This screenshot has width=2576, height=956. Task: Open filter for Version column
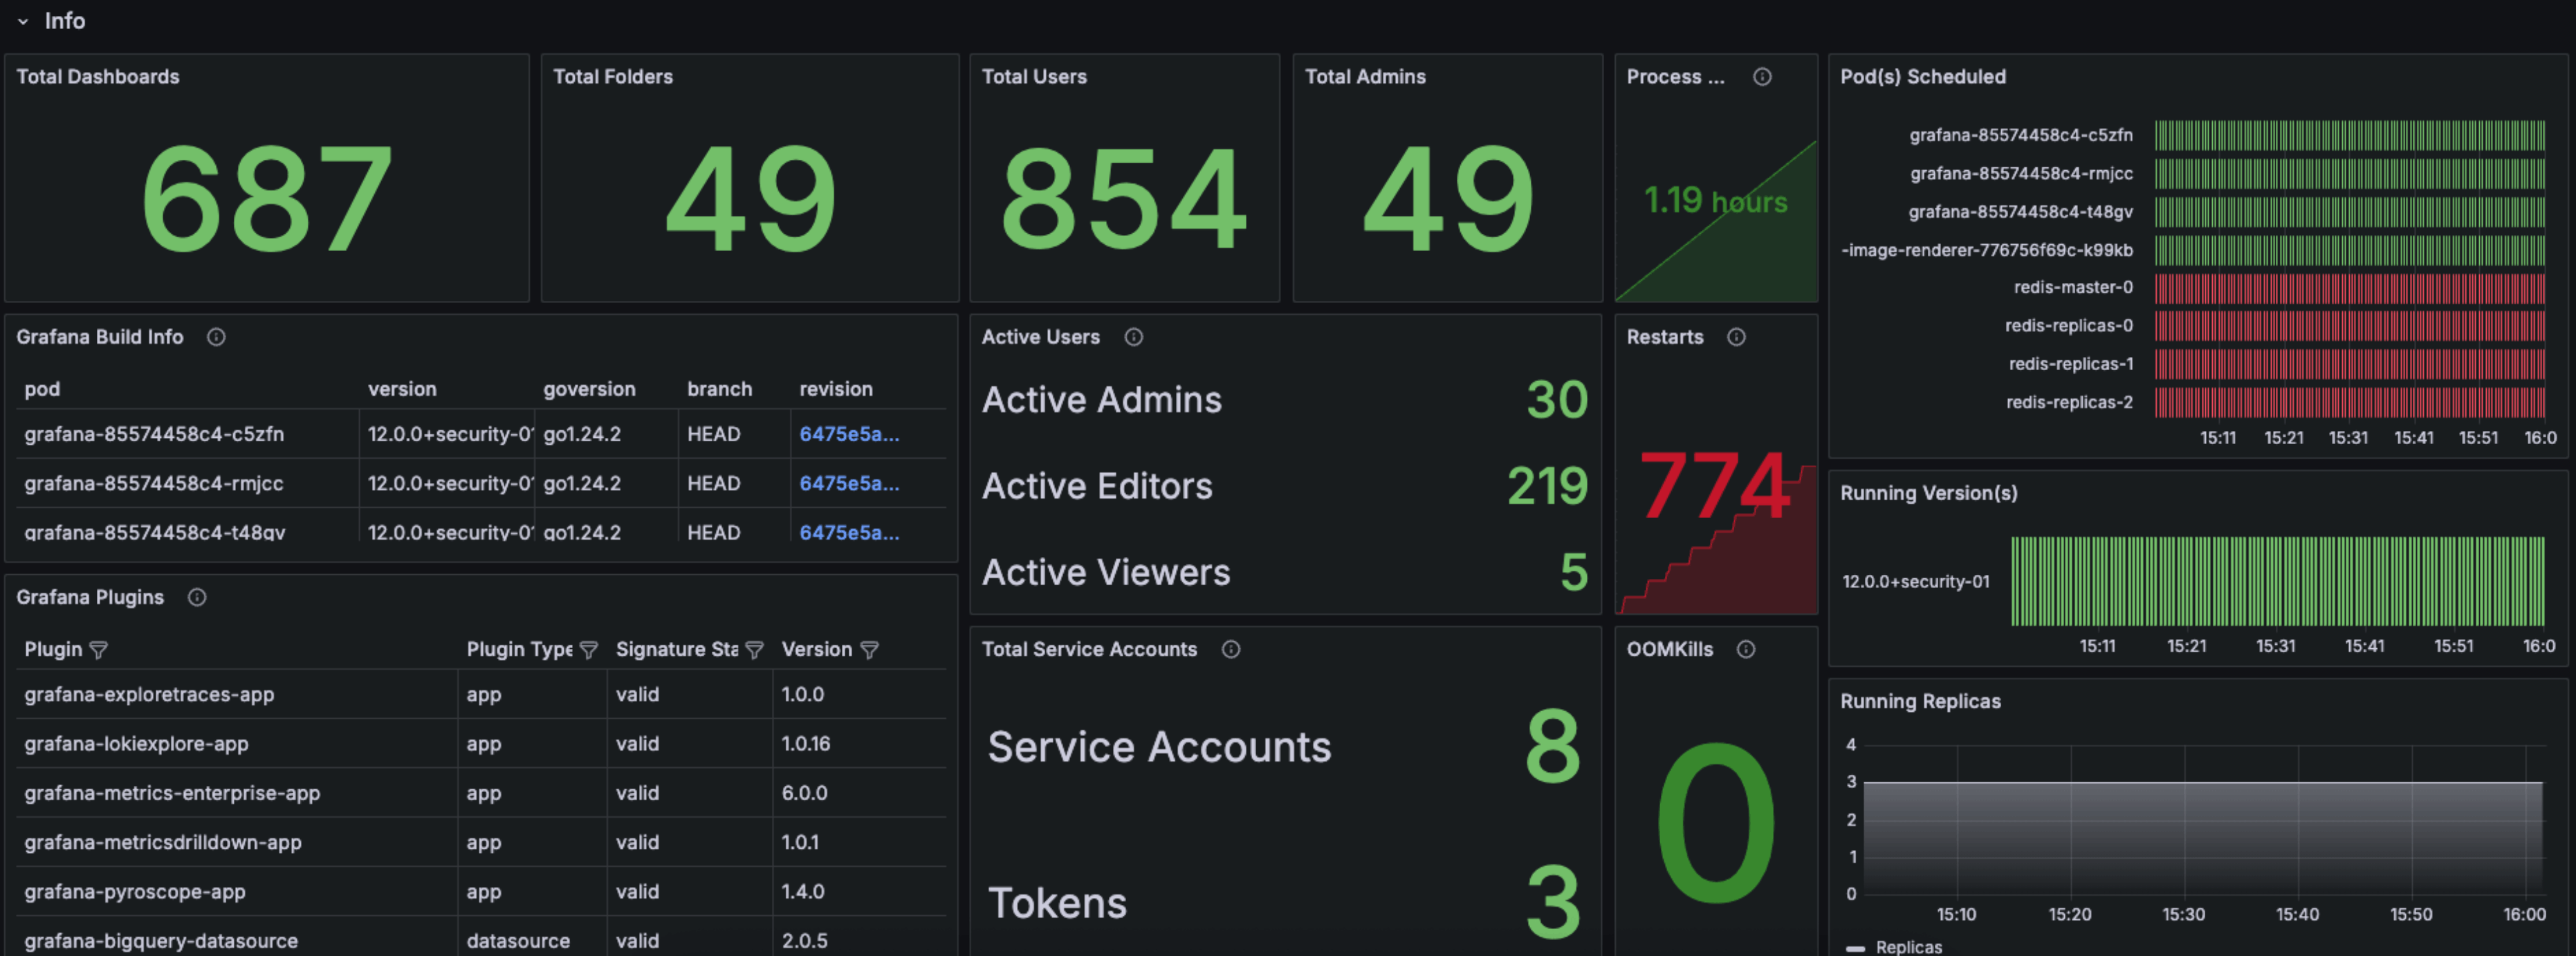869,650
